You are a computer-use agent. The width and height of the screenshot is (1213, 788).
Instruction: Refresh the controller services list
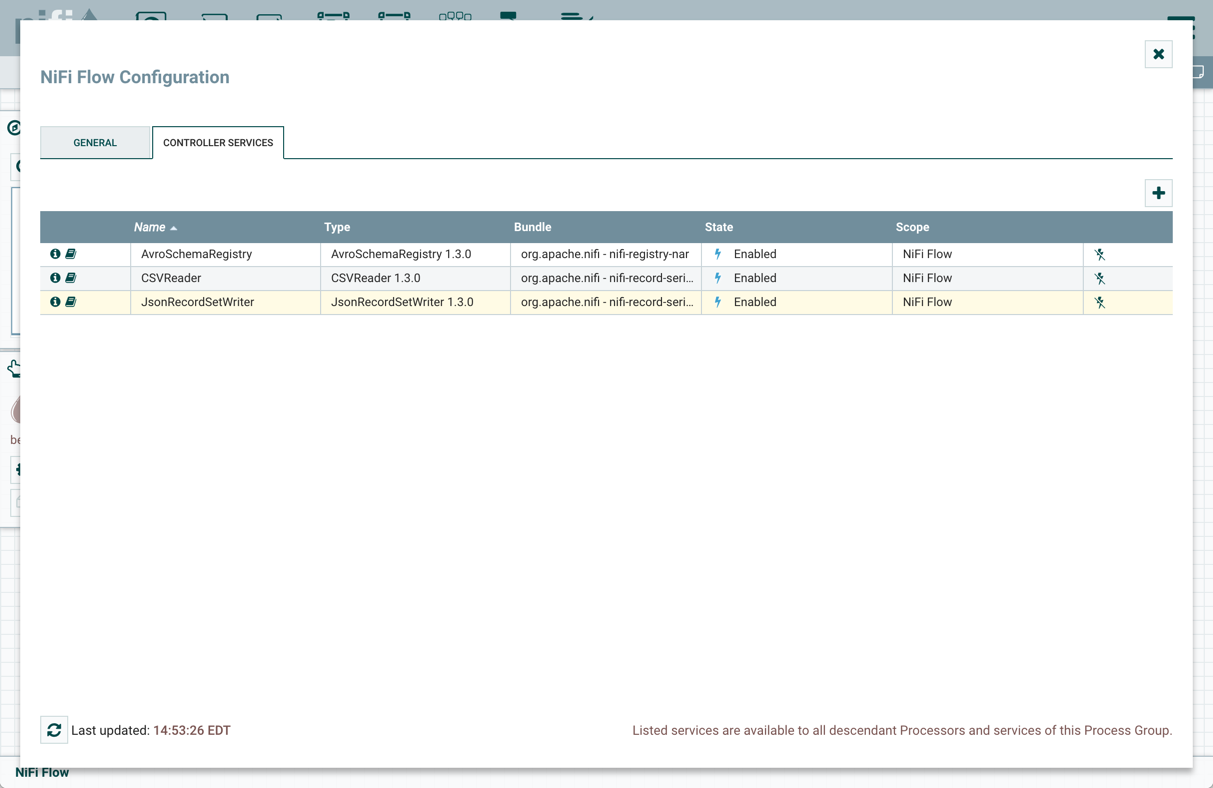(x=54, y=730)
